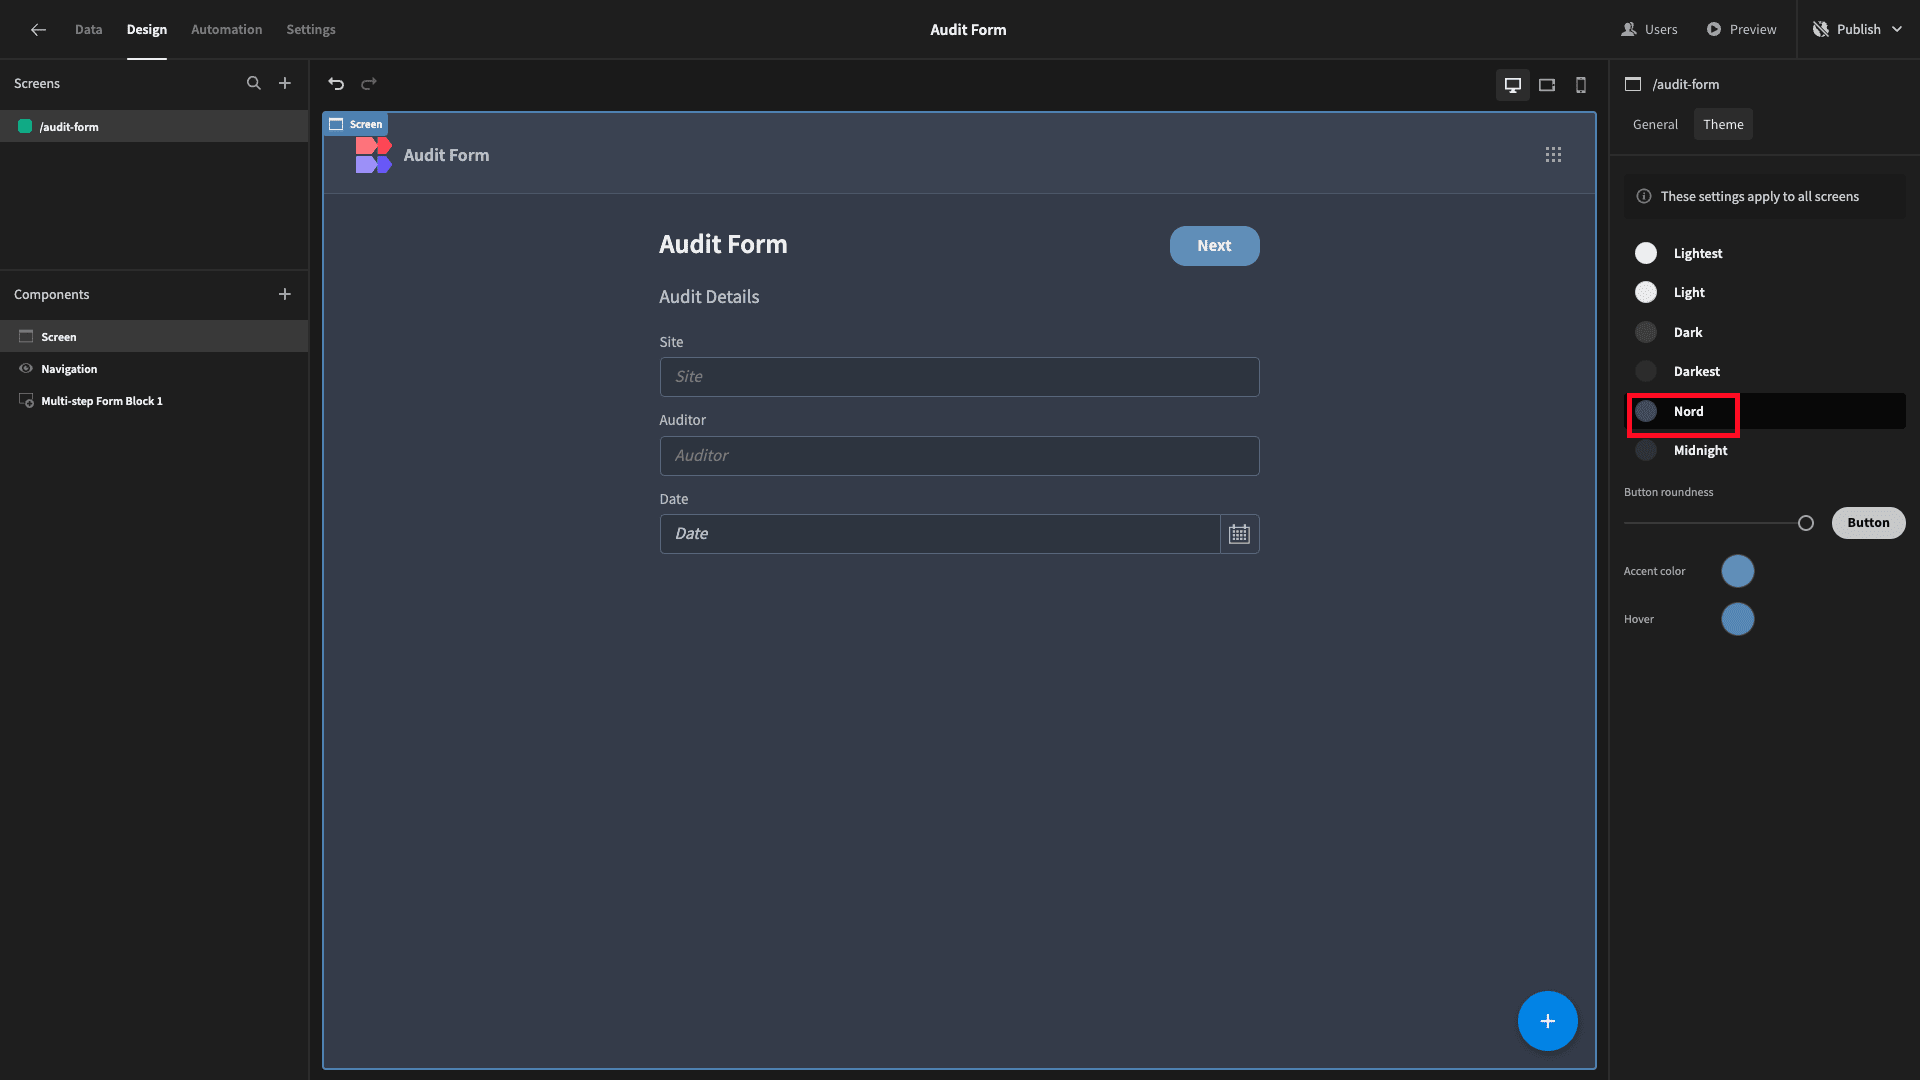Click the Publish rocket icon
Screen dimensions: 1920x1080
[x=1821, y=30]
